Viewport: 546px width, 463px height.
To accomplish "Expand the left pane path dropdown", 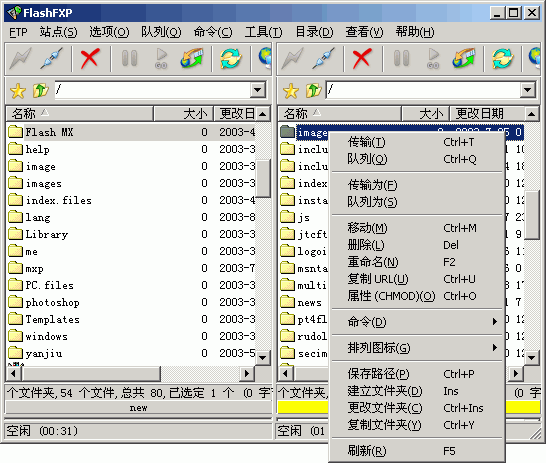I will (258, 90).
